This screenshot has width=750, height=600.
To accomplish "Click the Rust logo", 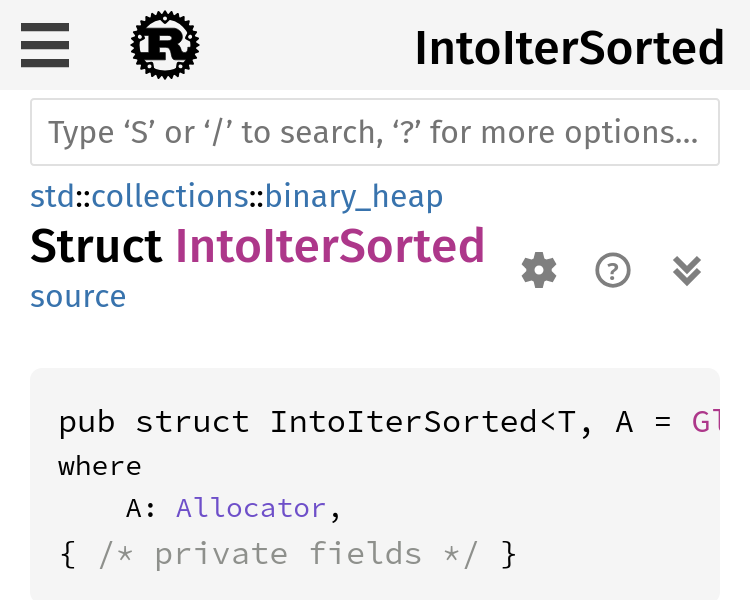I will coord(165,45).
